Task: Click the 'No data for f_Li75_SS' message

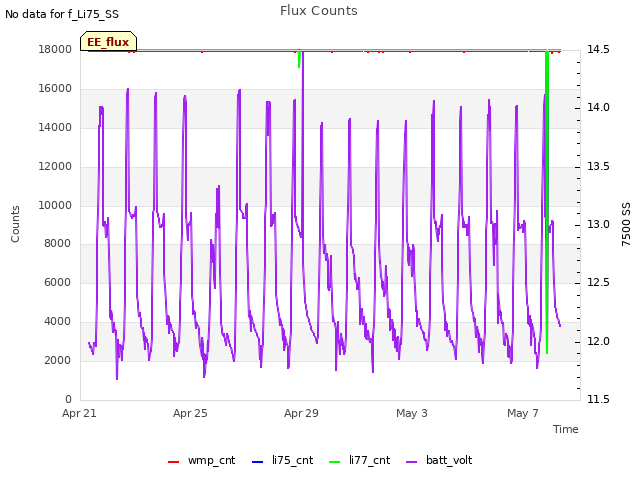Action: pyautogui.click(x=62, y=14)
